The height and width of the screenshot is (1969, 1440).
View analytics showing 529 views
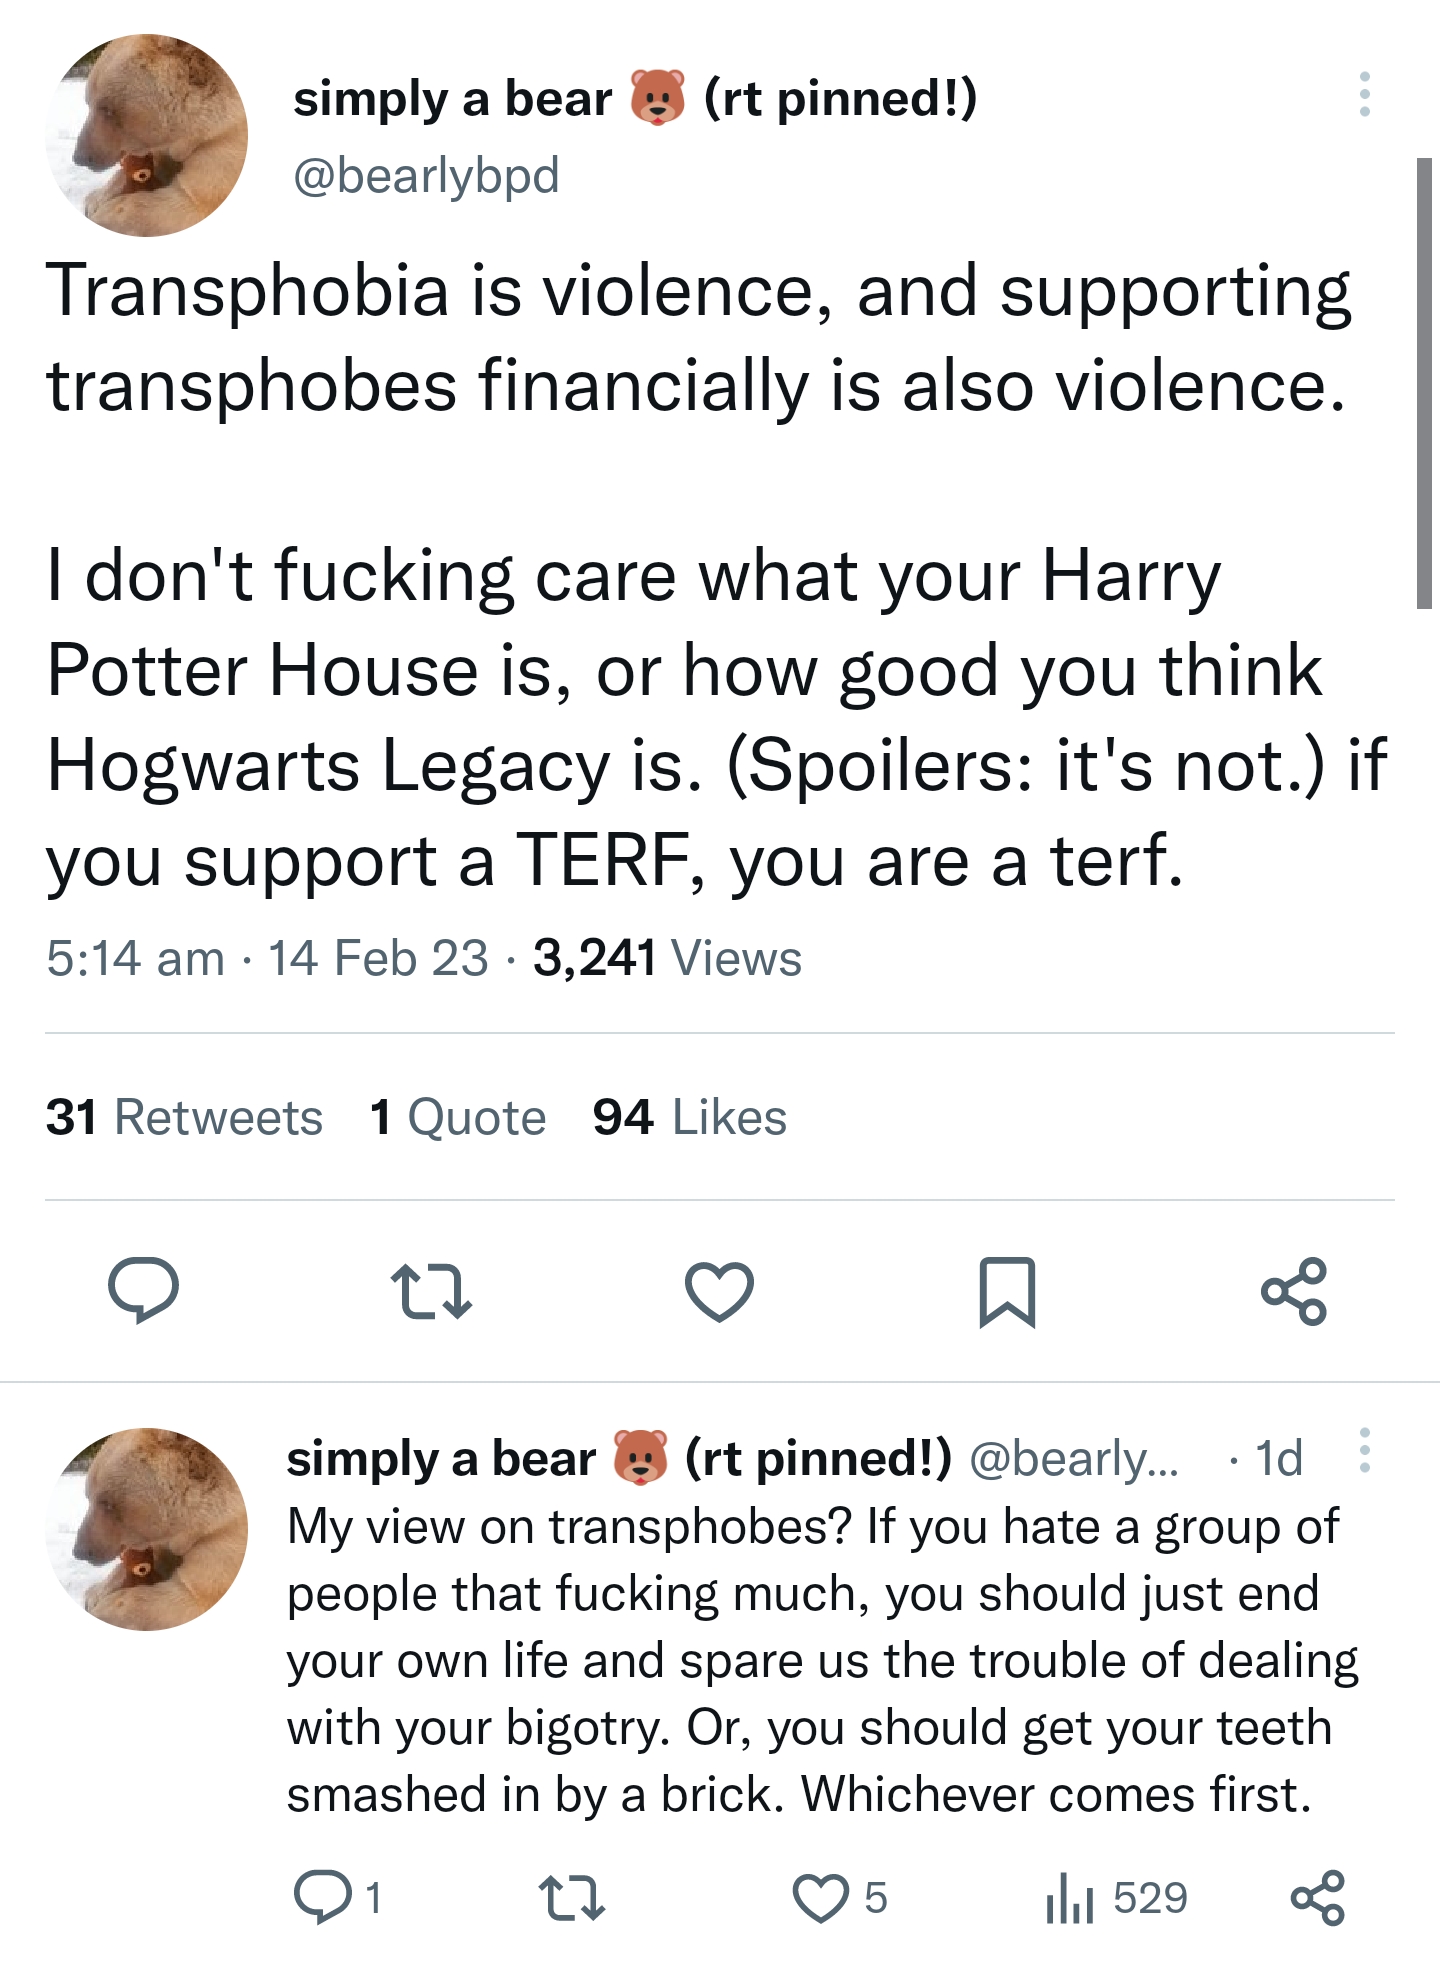[1116, 1898]
